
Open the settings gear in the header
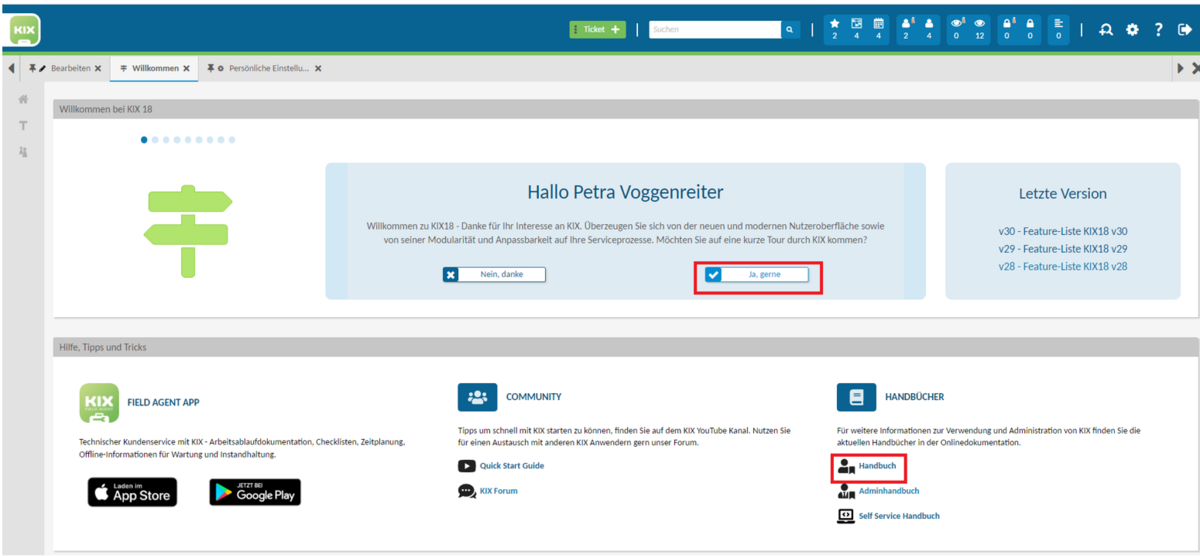coord(1132,30)
